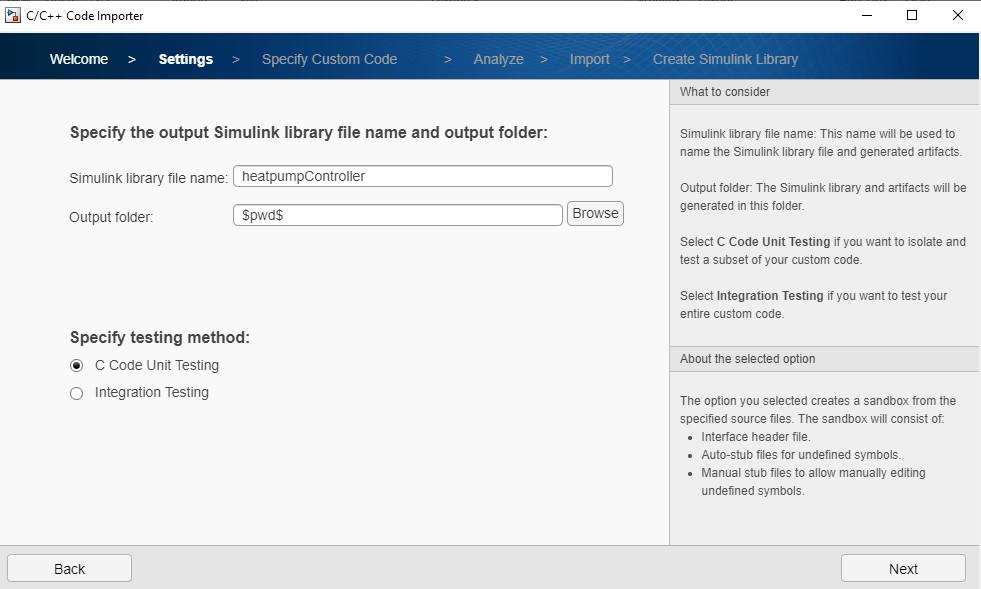Image resolution: width=981 pixels, height=589 pixels.
Task: Minimize the Code Importer window
Action: tap(867, 15)
